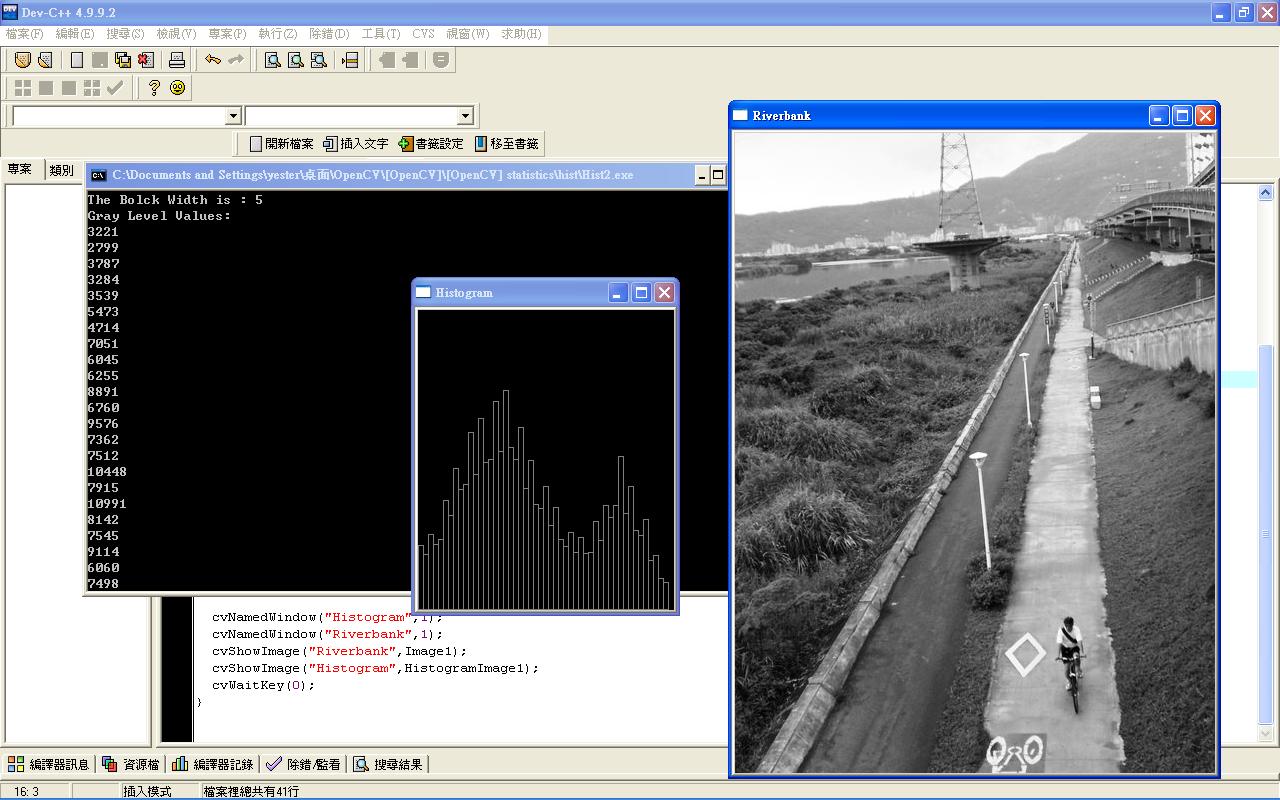This screenshot has width=1280, height=800.
Task: Open the 檔案(F) File menu
Action: point(25,34)
